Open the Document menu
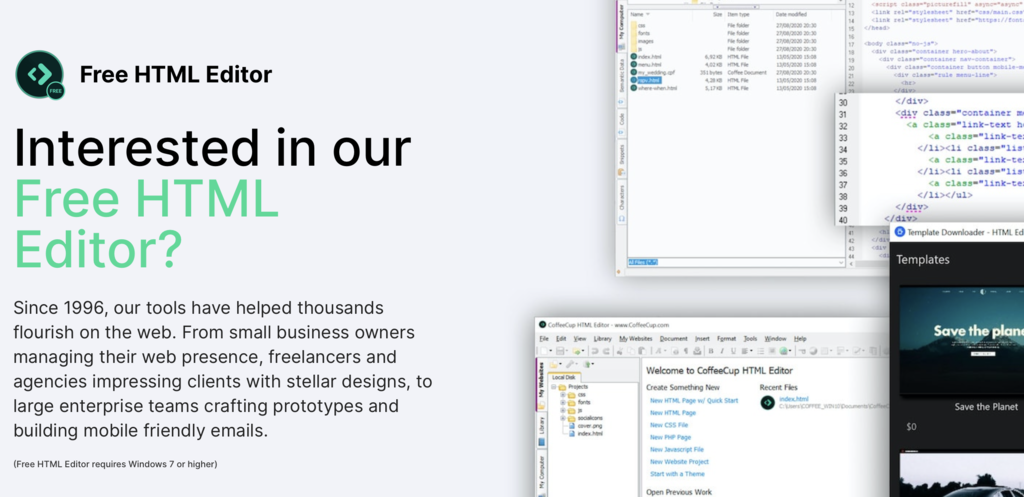Viewport: 1024px width, 497px height. click(x=673, y=339)
